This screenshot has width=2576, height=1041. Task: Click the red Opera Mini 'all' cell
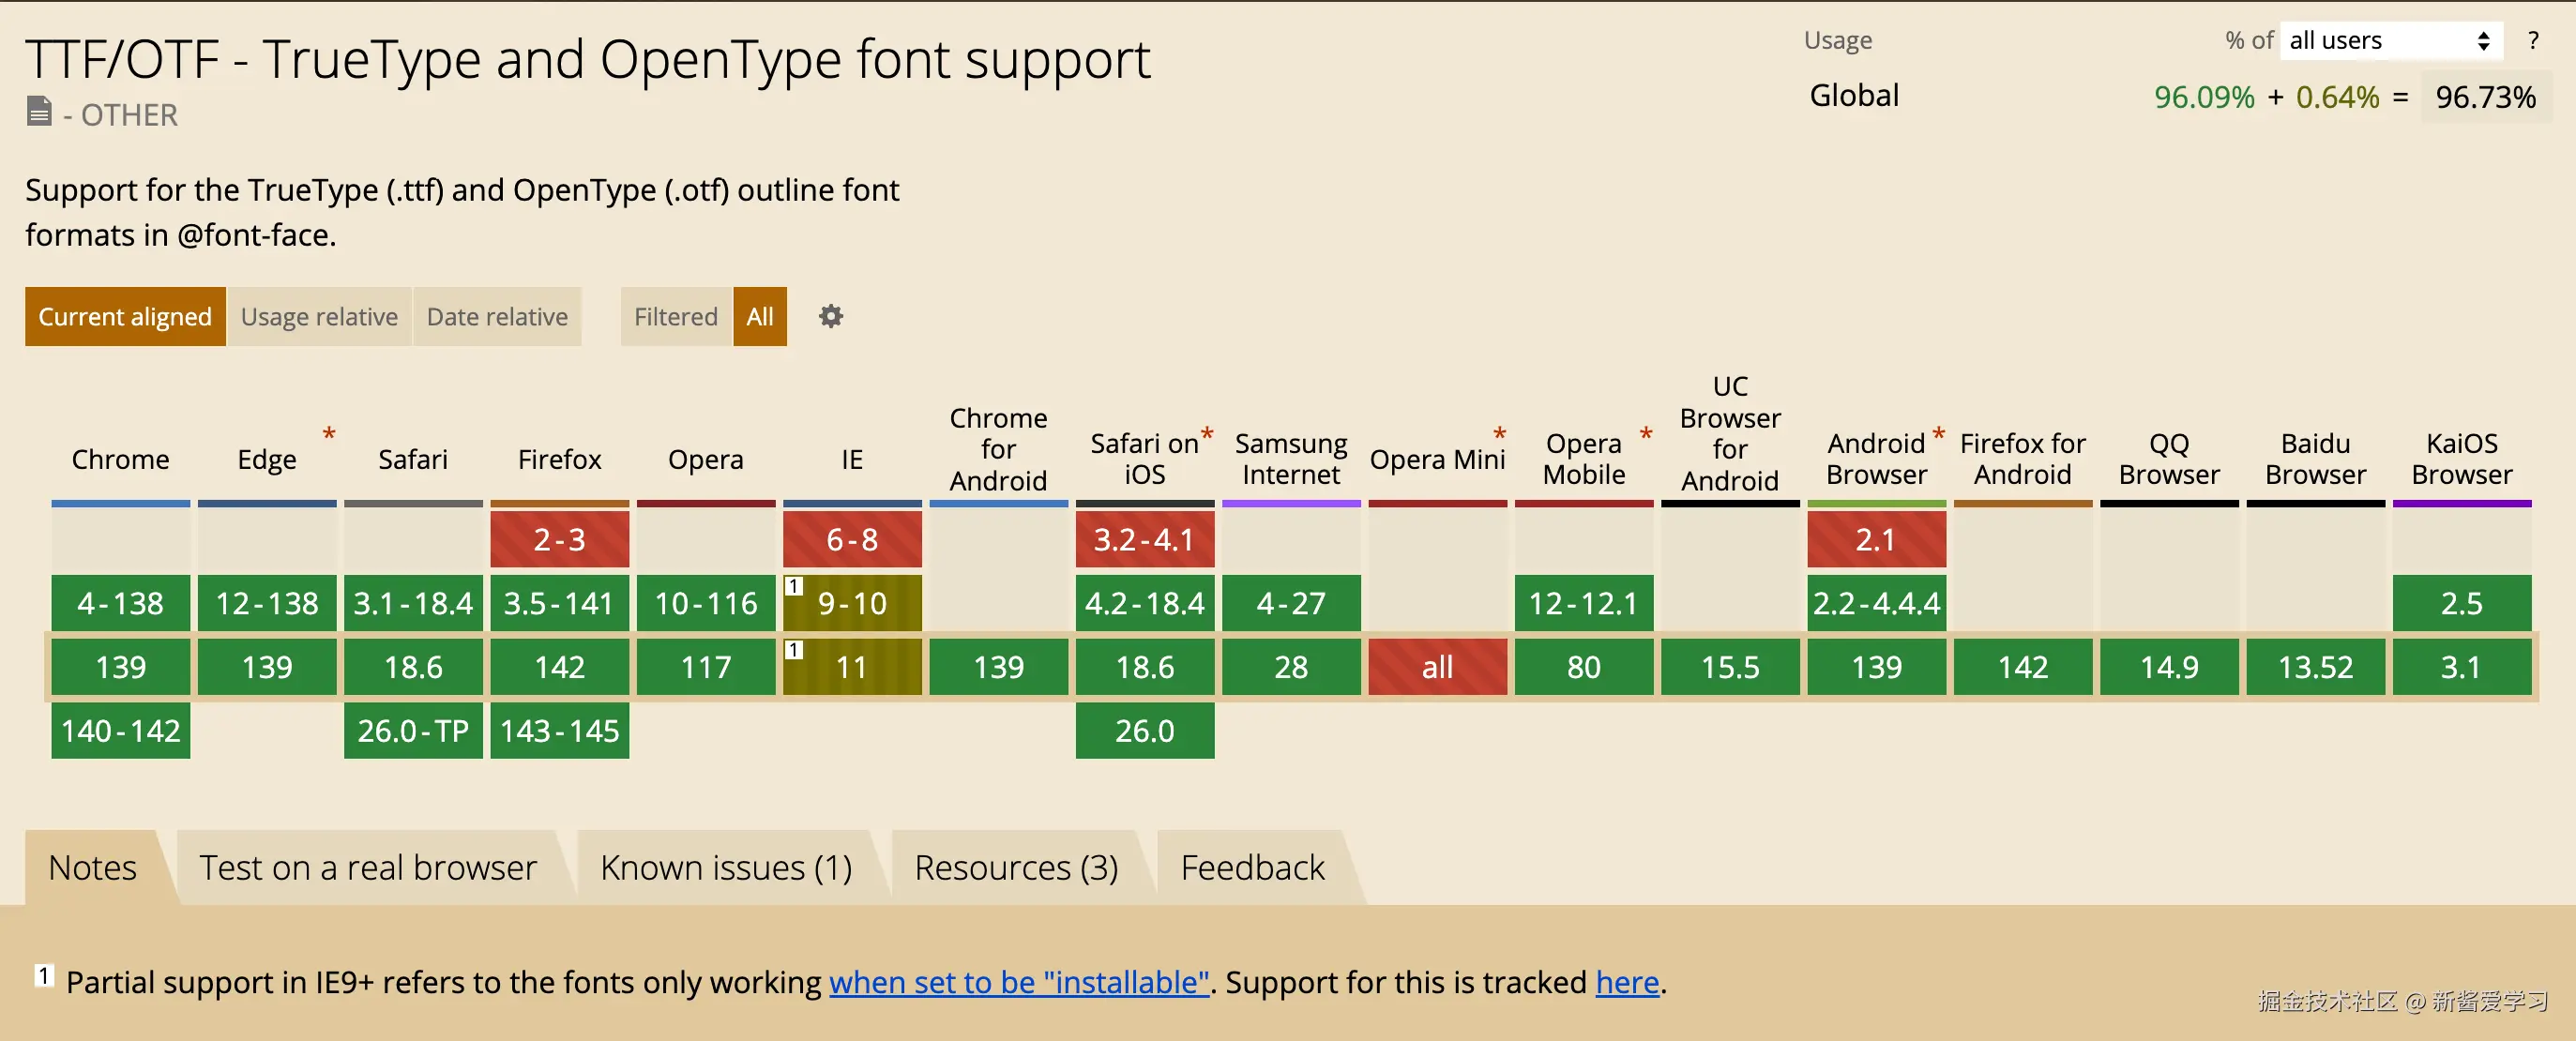1437,667
